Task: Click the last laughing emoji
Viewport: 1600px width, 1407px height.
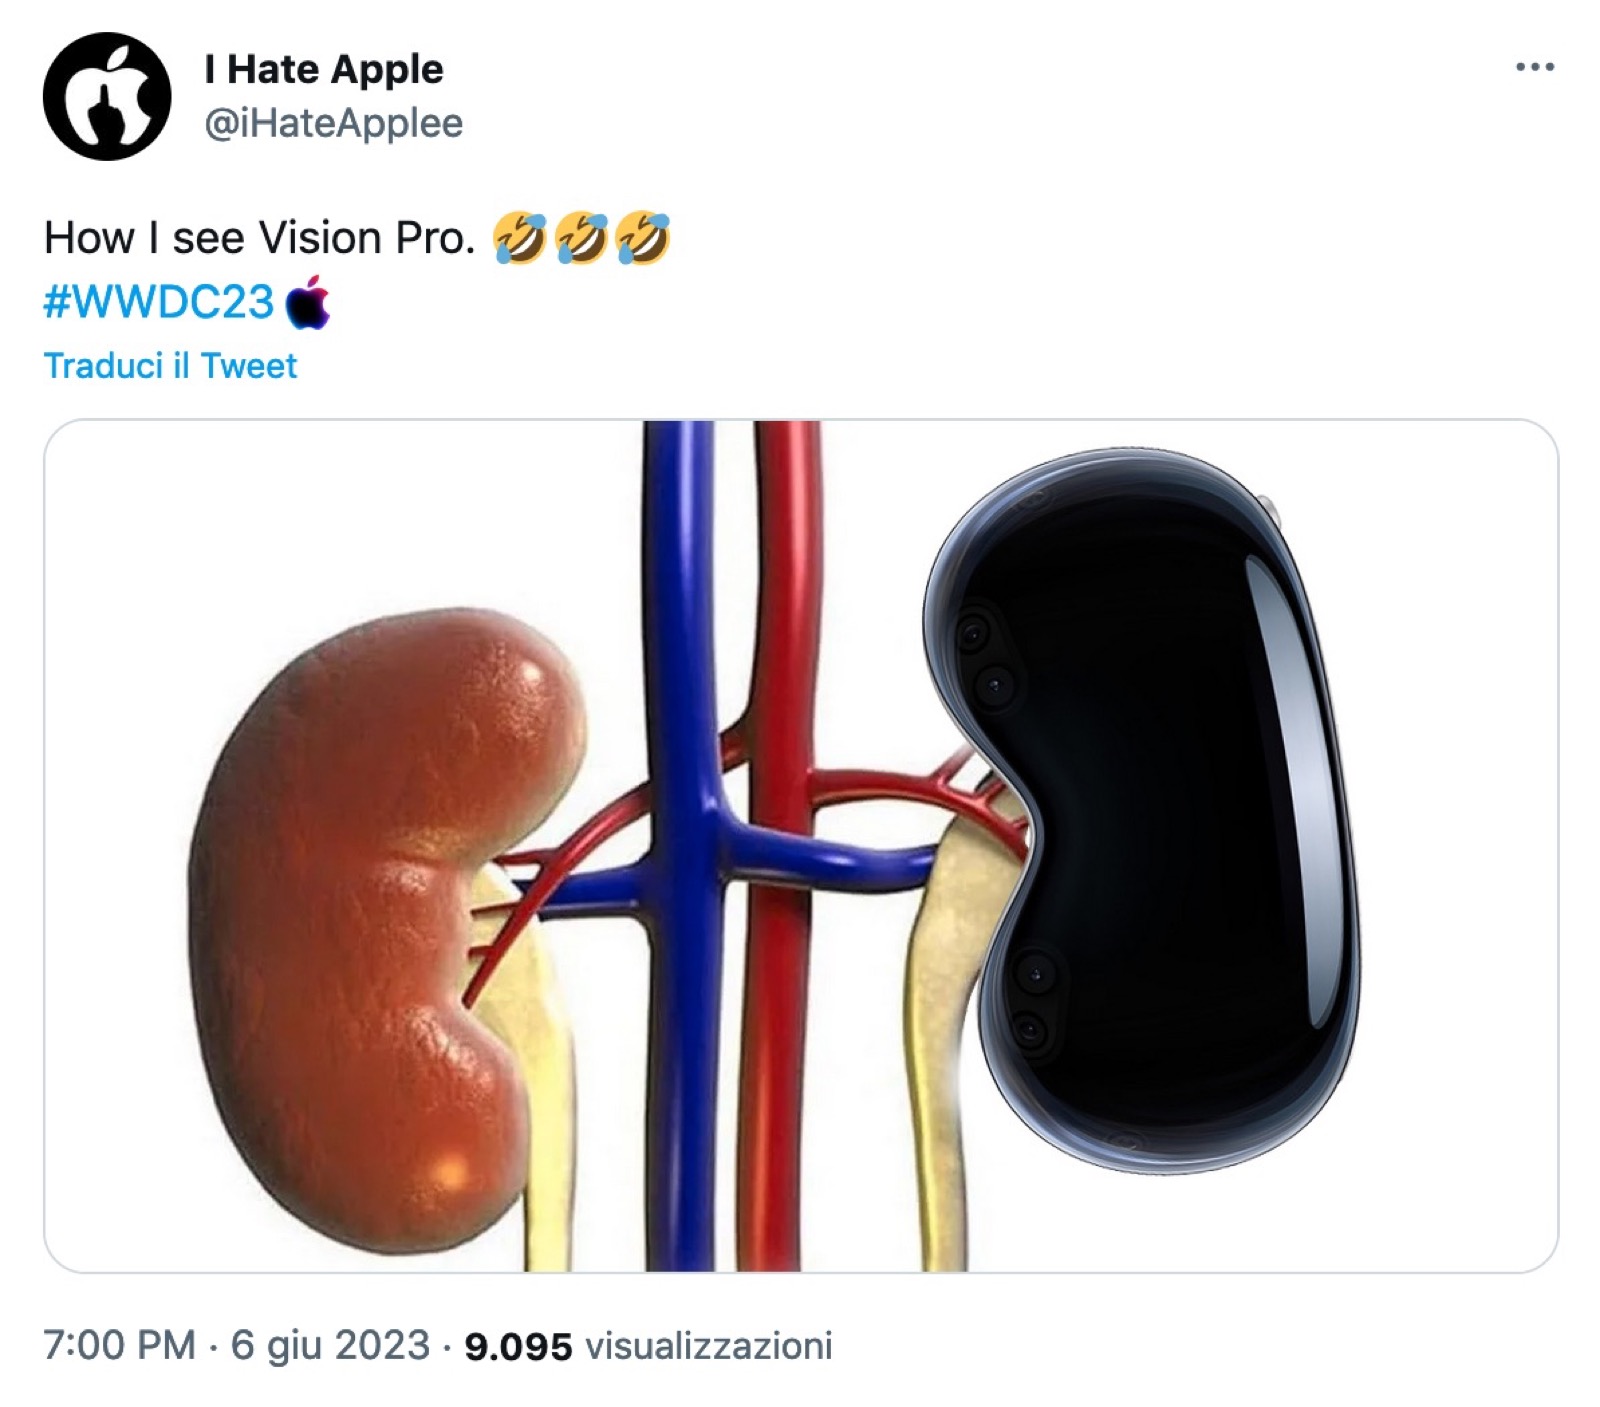Action: (x=642, y=238)
